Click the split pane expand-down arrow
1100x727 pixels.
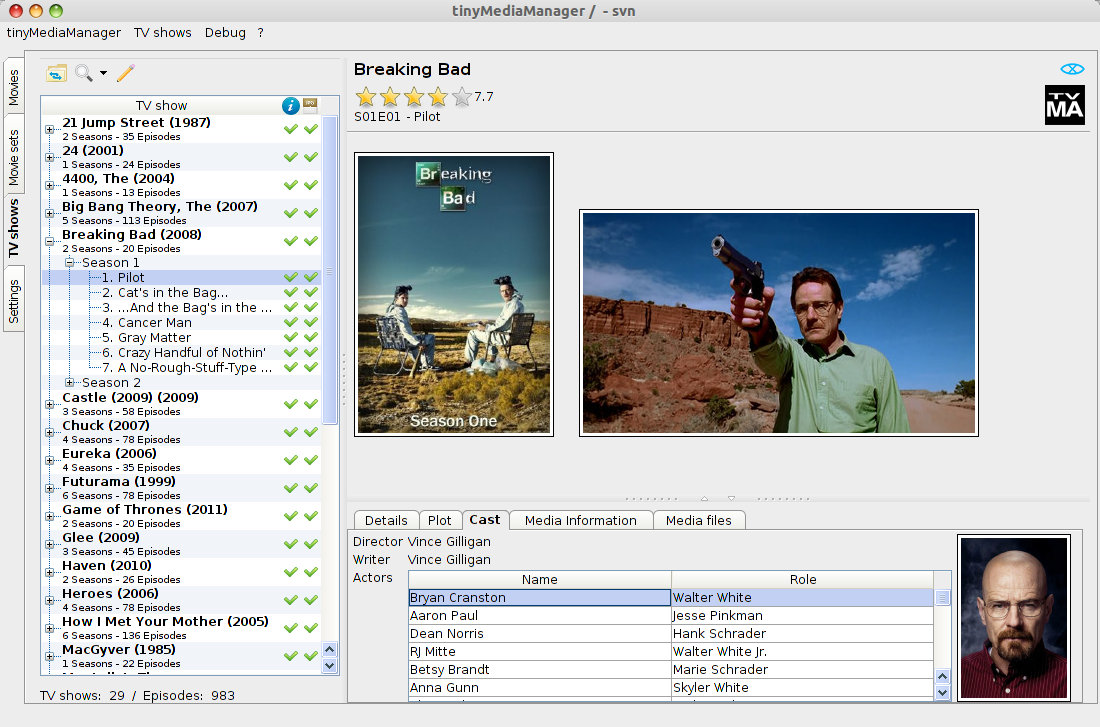[731, 498]
